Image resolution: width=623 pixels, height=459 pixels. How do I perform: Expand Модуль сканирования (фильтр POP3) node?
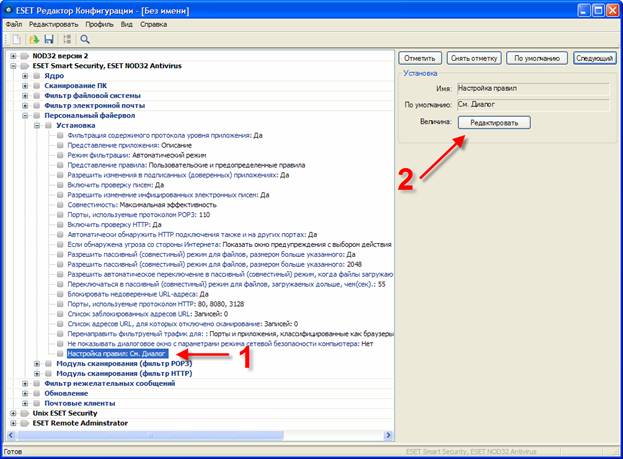point(37,364)
